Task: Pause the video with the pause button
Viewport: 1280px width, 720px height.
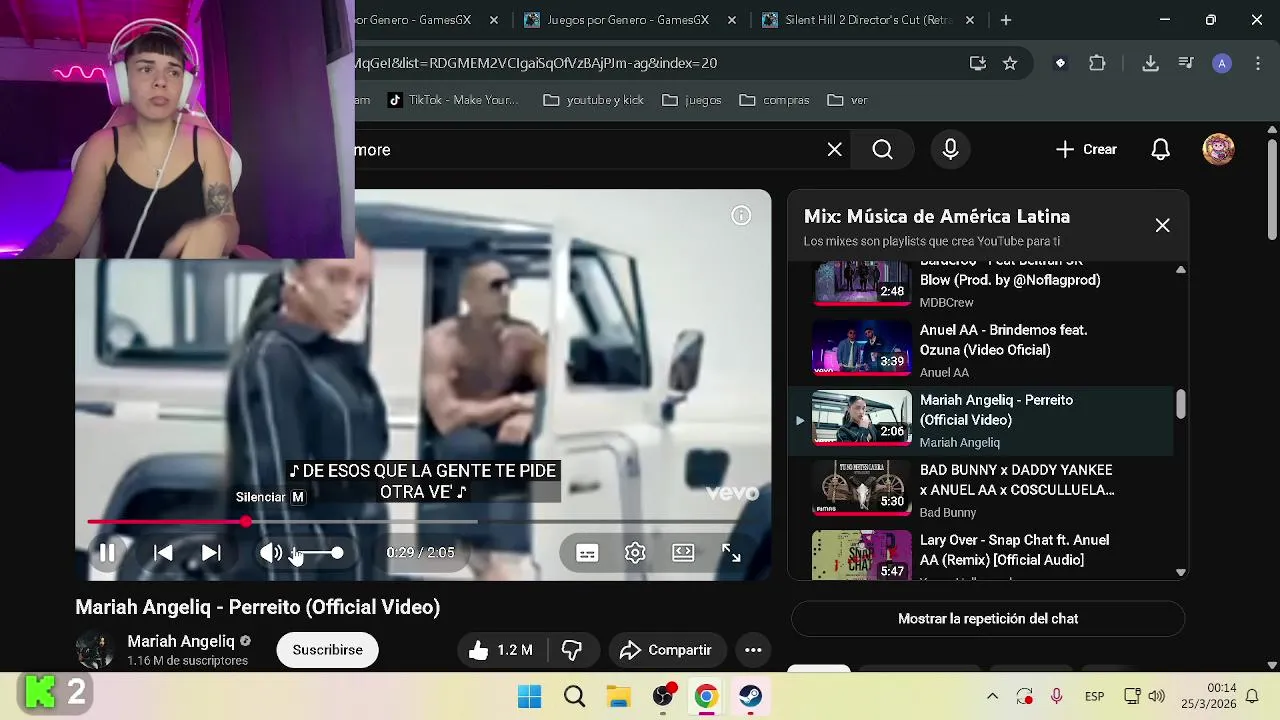Action: 107,553
